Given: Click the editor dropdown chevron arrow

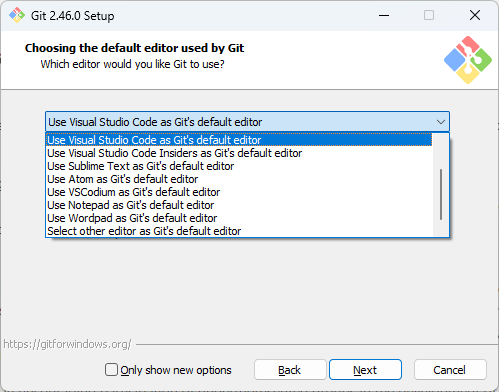Looking at the screenshot, I should 441,122.
